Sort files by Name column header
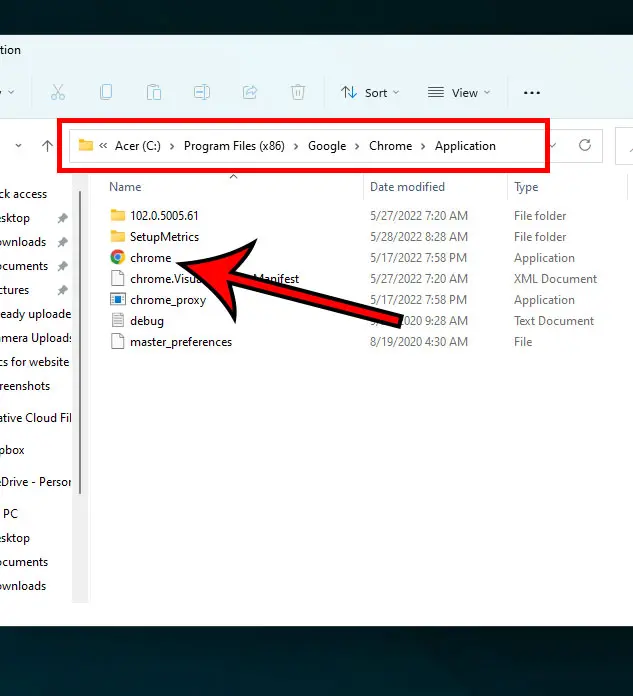633x696 pixels. click(125, 187)
